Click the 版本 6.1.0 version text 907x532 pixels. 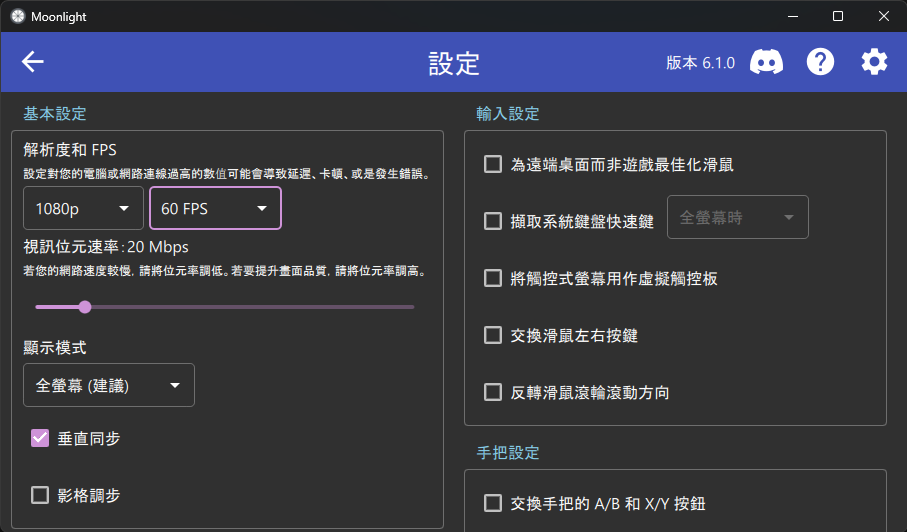(700, 62)
